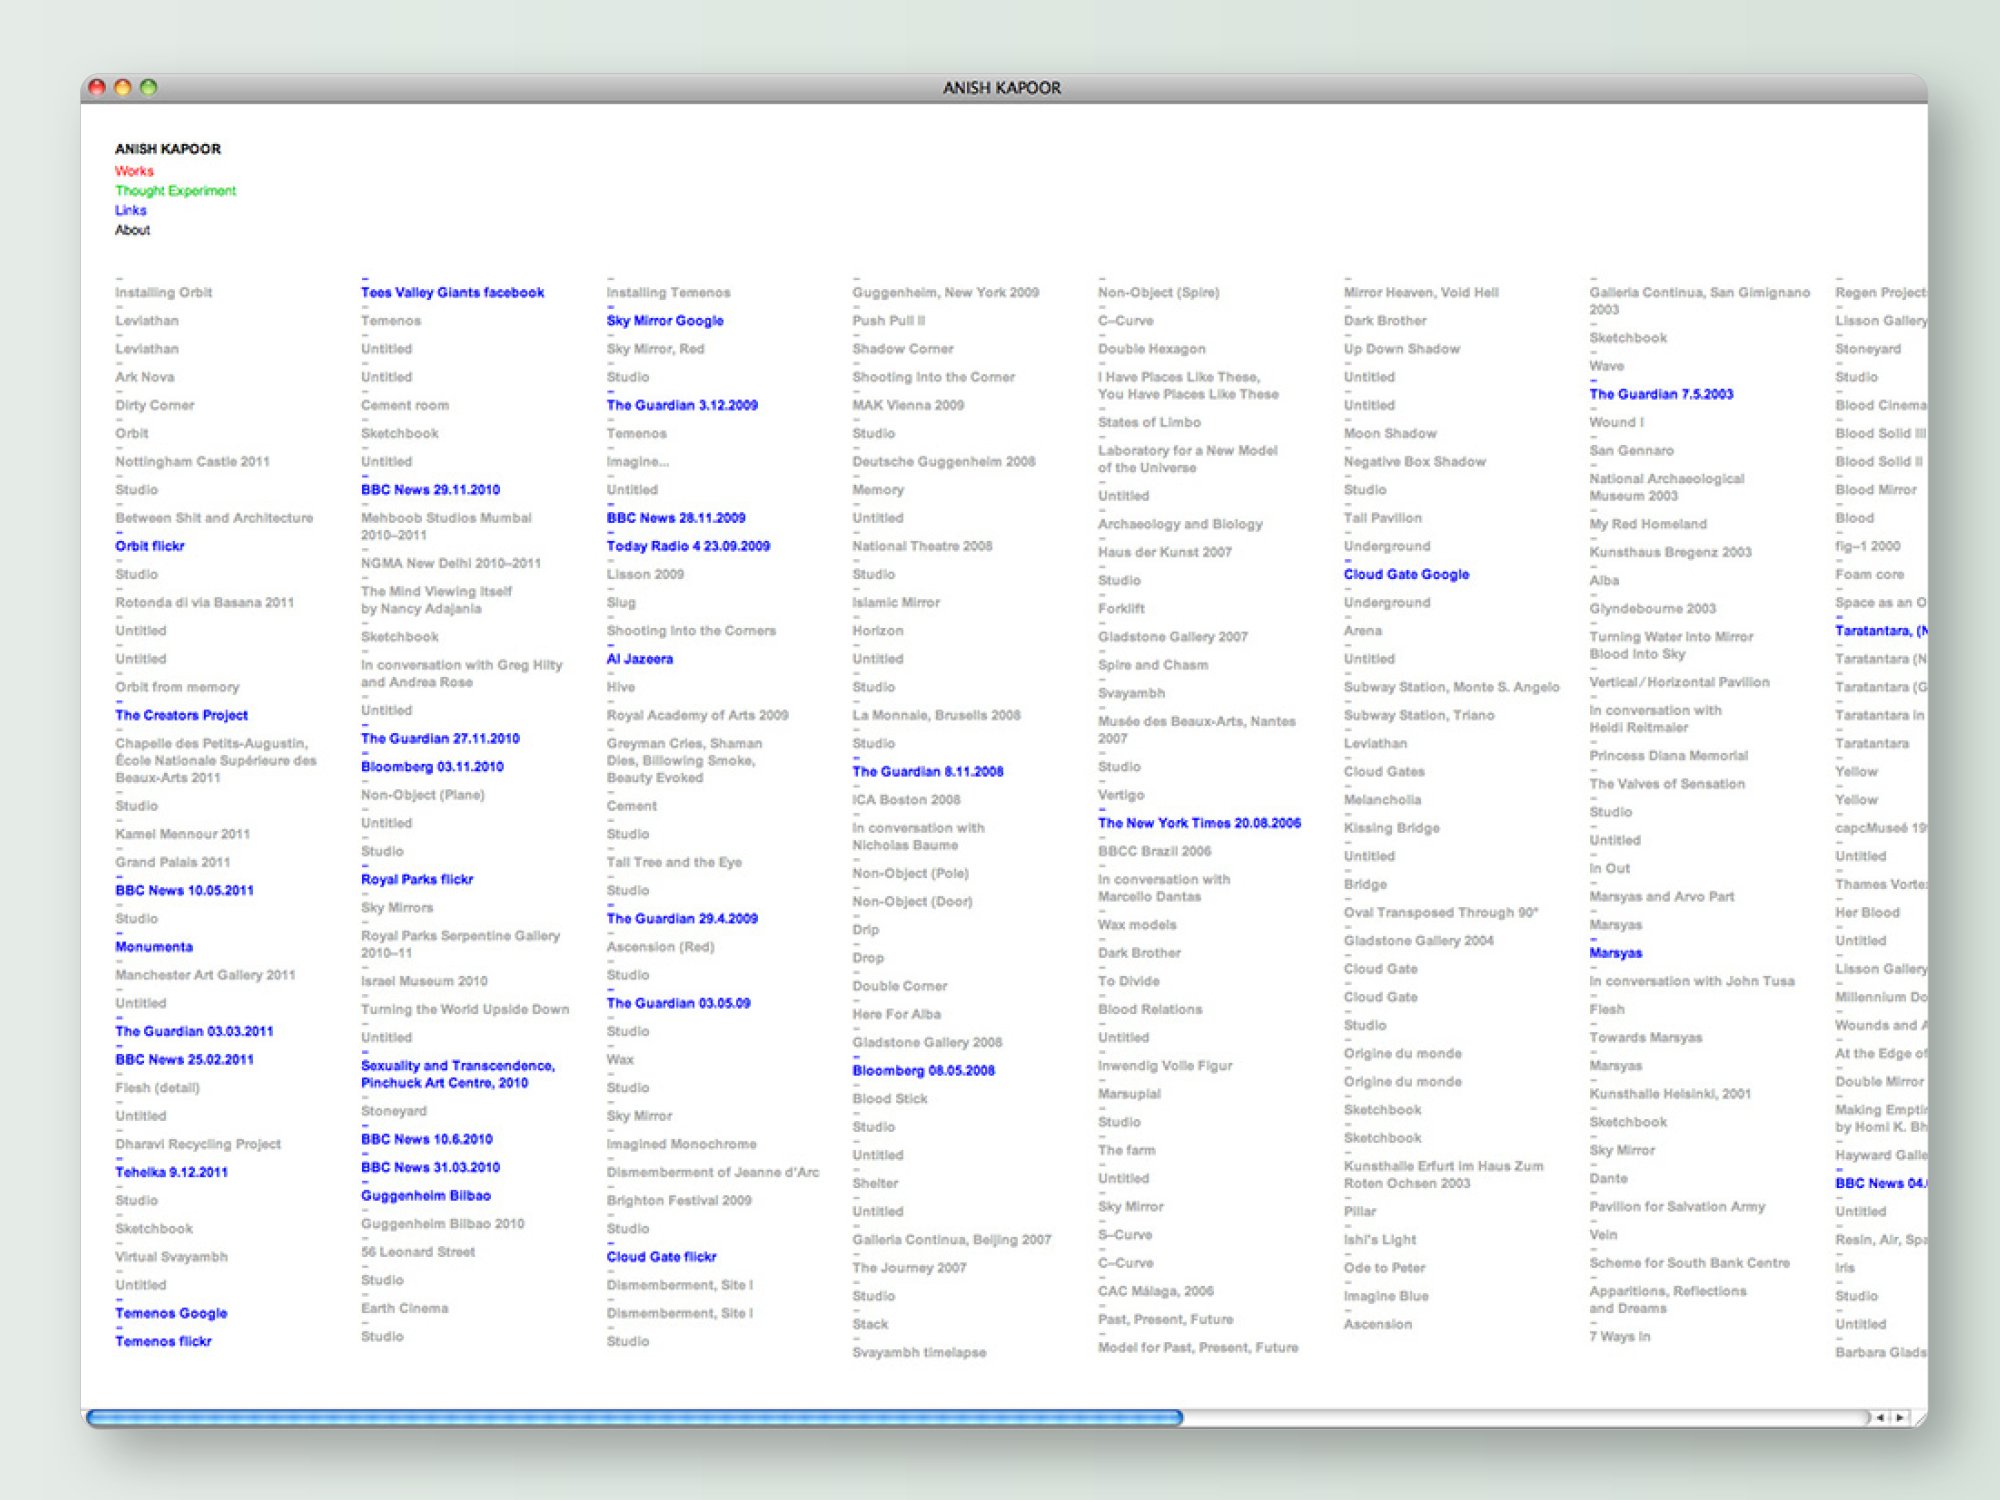Open Bloomberg 03.11.2010 link

tap(432, 767)
